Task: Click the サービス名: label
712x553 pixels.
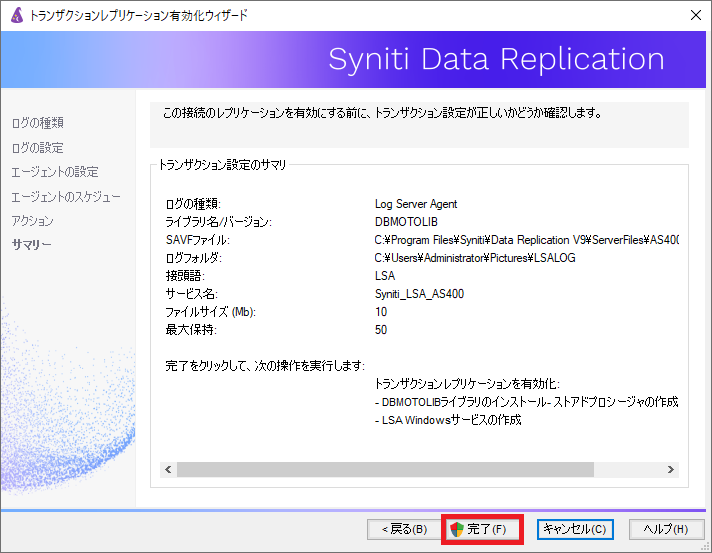Action: pyautogui.click(x=192, y=294)
